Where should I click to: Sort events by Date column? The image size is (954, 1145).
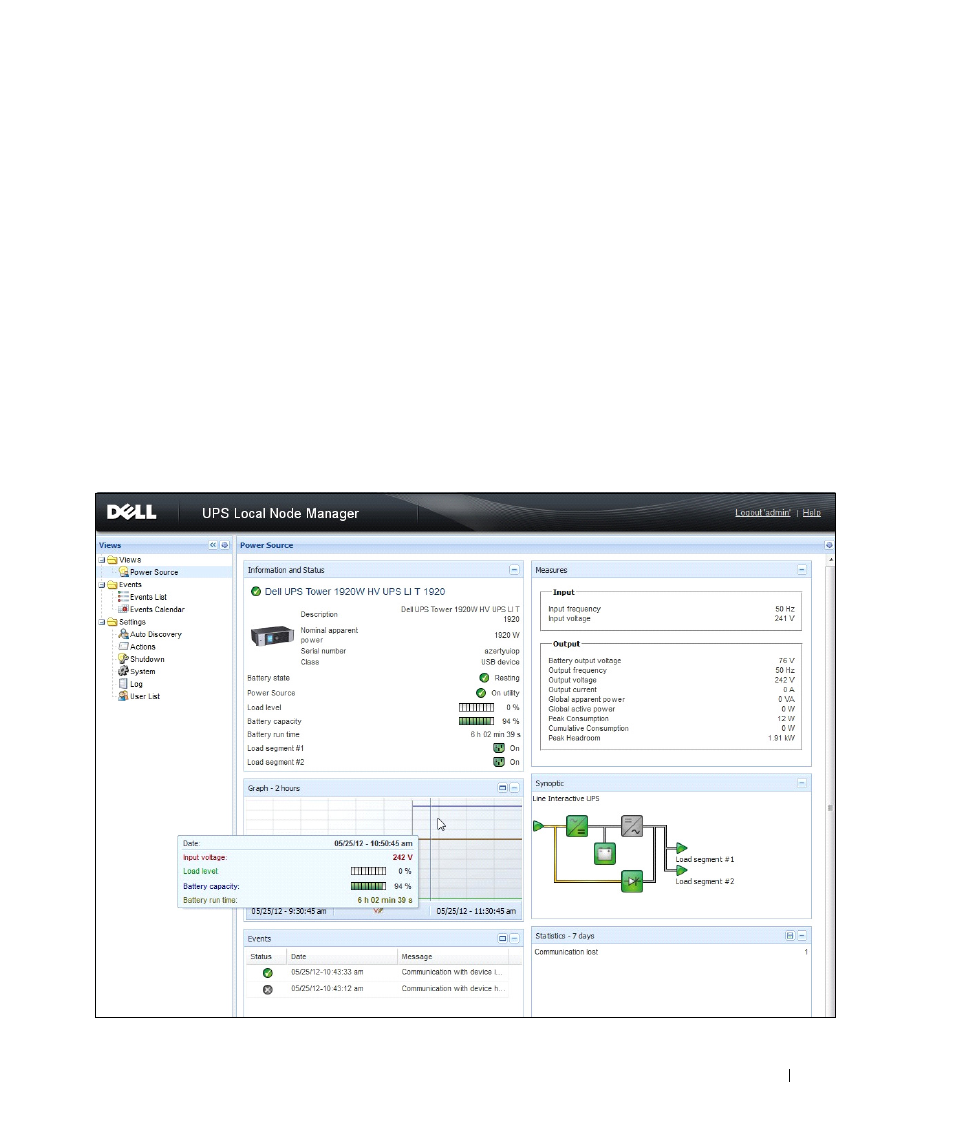point(341,957)
